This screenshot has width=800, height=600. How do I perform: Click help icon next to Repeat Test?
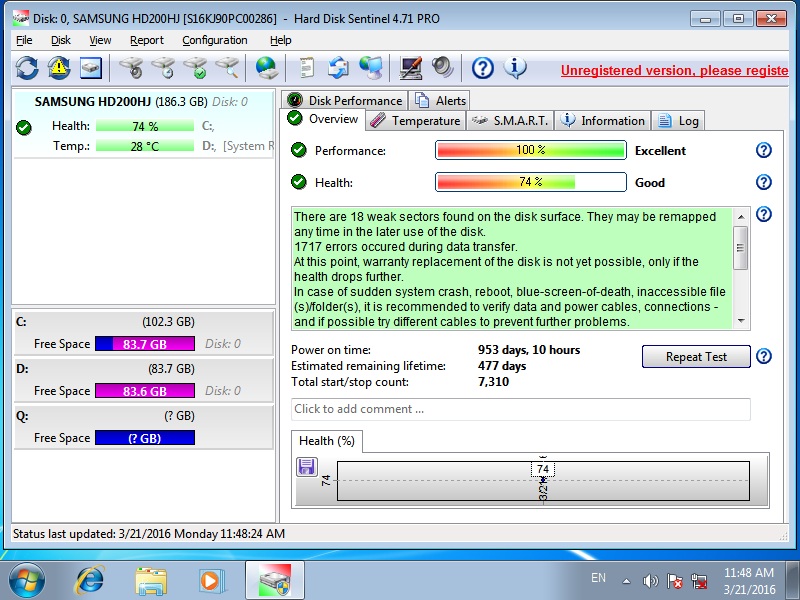coord(764,356)
